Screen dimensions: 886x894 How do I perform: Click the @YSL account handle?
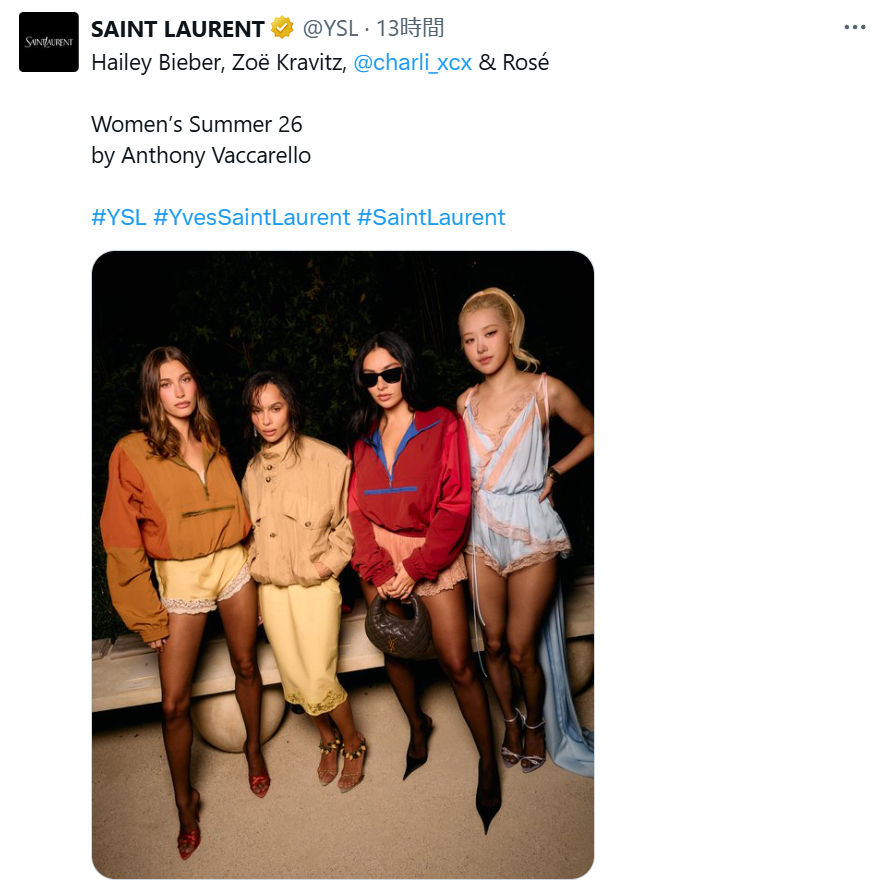[x=332, y=28]
